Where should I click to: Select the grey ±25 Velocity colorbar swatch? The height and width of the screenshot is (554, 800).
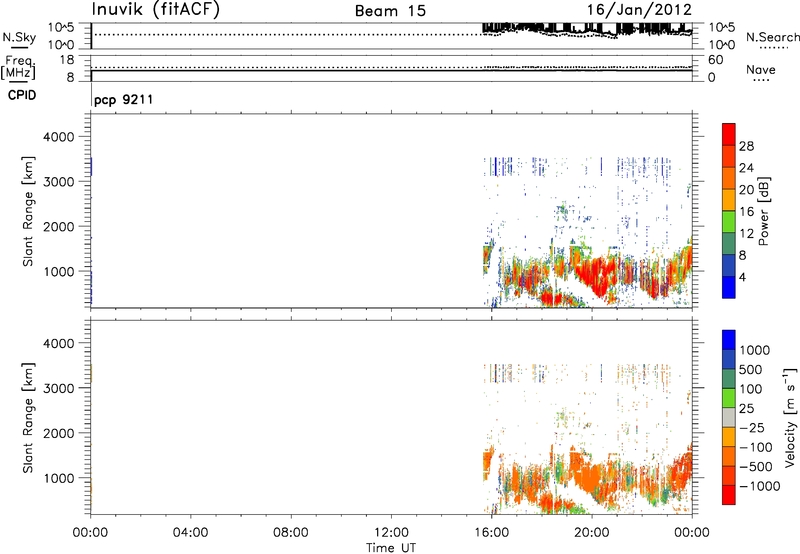pyautogui.click(x=729, y=417)
